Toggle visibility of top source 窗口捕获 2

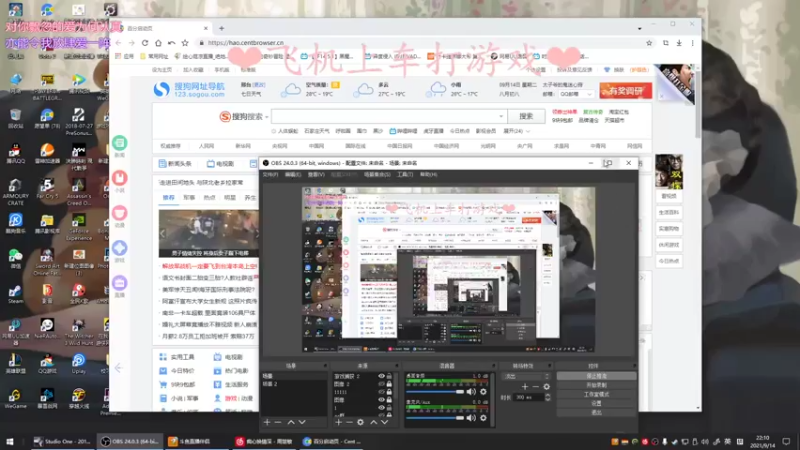pos(381,376)
